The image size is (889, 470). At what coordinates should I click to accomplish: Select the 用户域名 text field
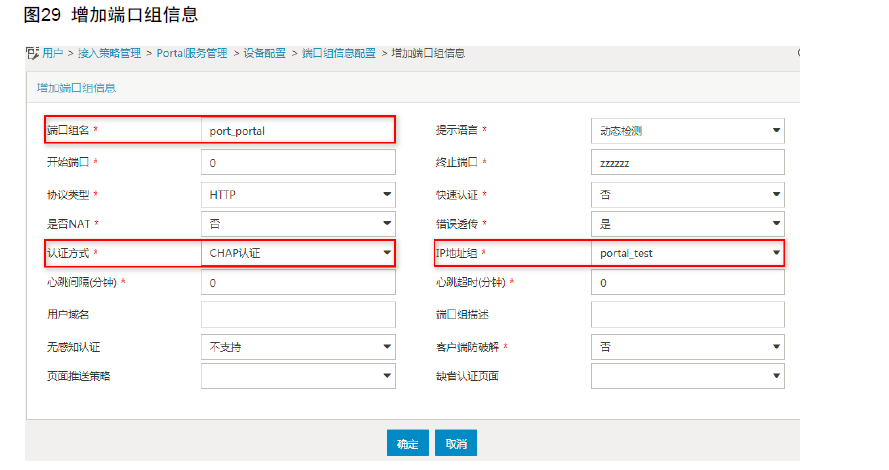[x=298, y=315]
